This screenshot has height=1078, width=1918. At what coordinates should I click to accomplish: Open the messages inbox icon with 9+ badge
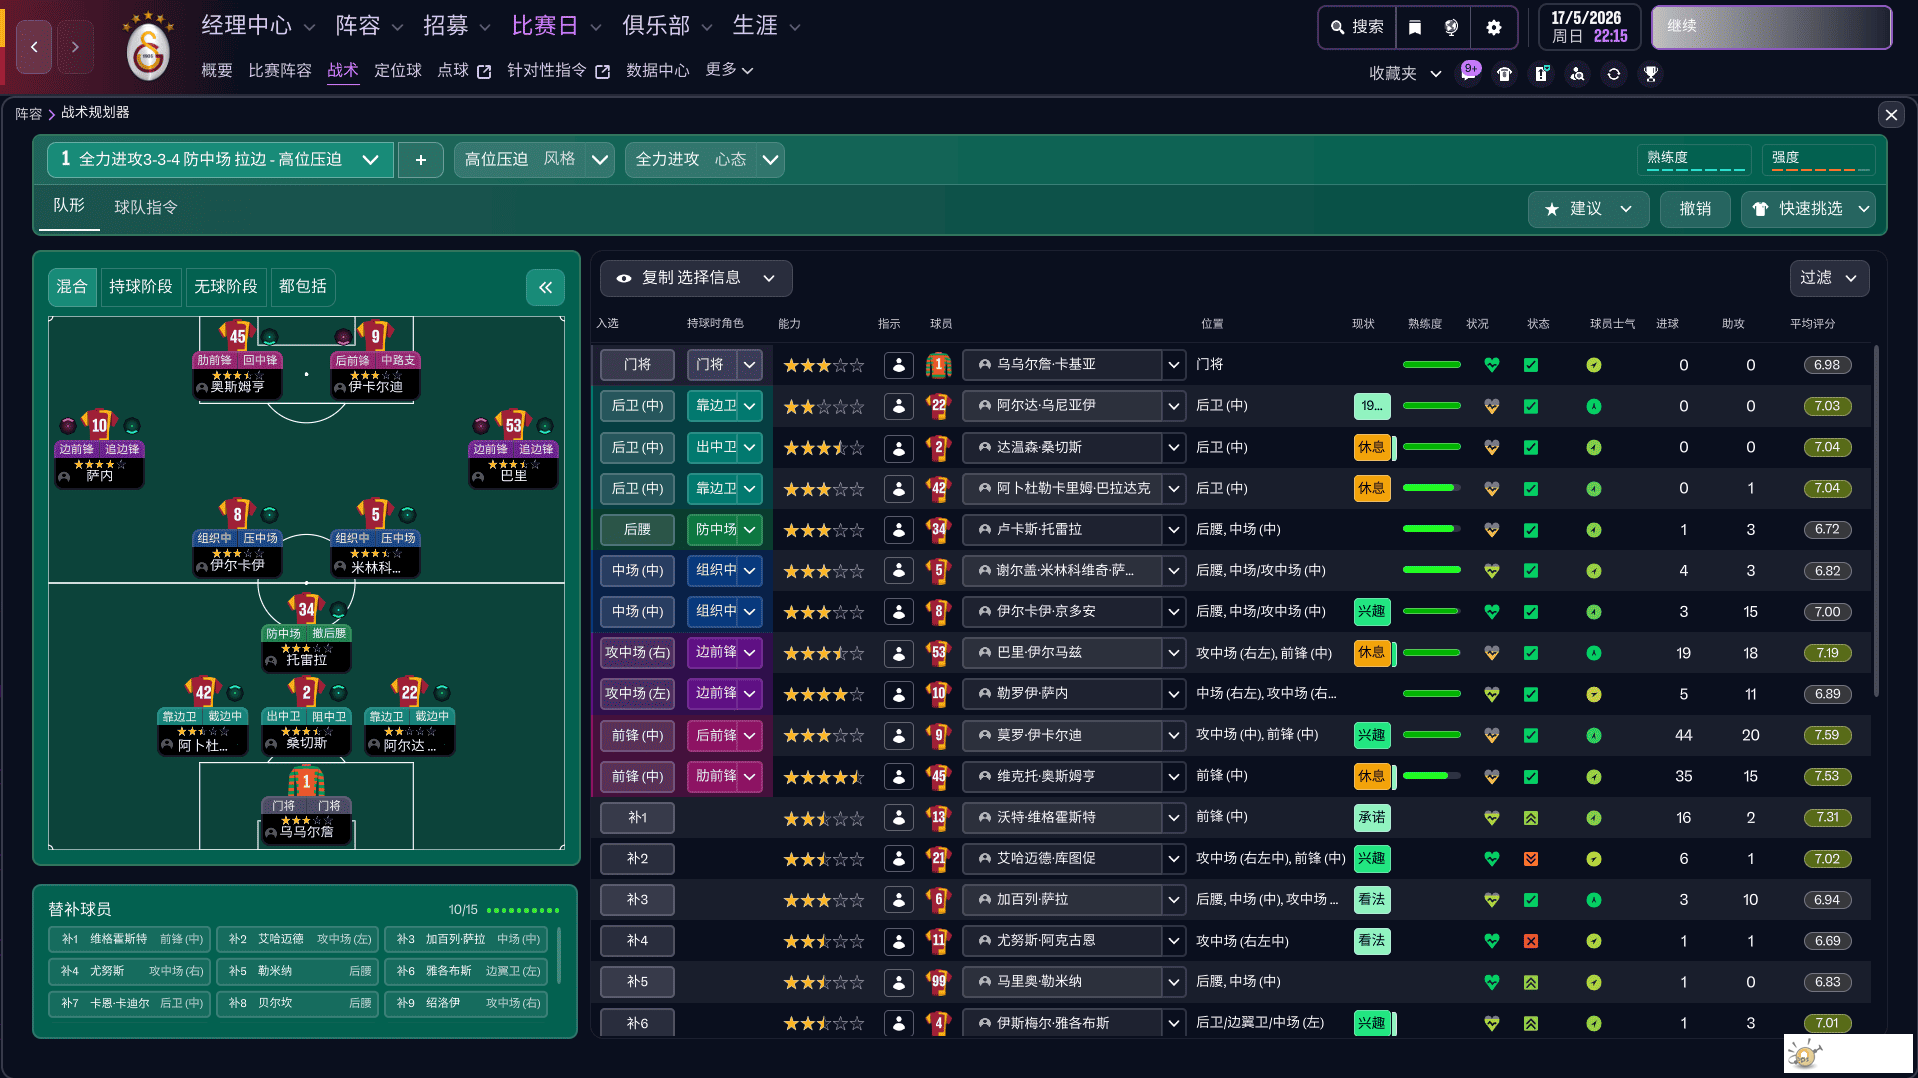click(1469, 73)
